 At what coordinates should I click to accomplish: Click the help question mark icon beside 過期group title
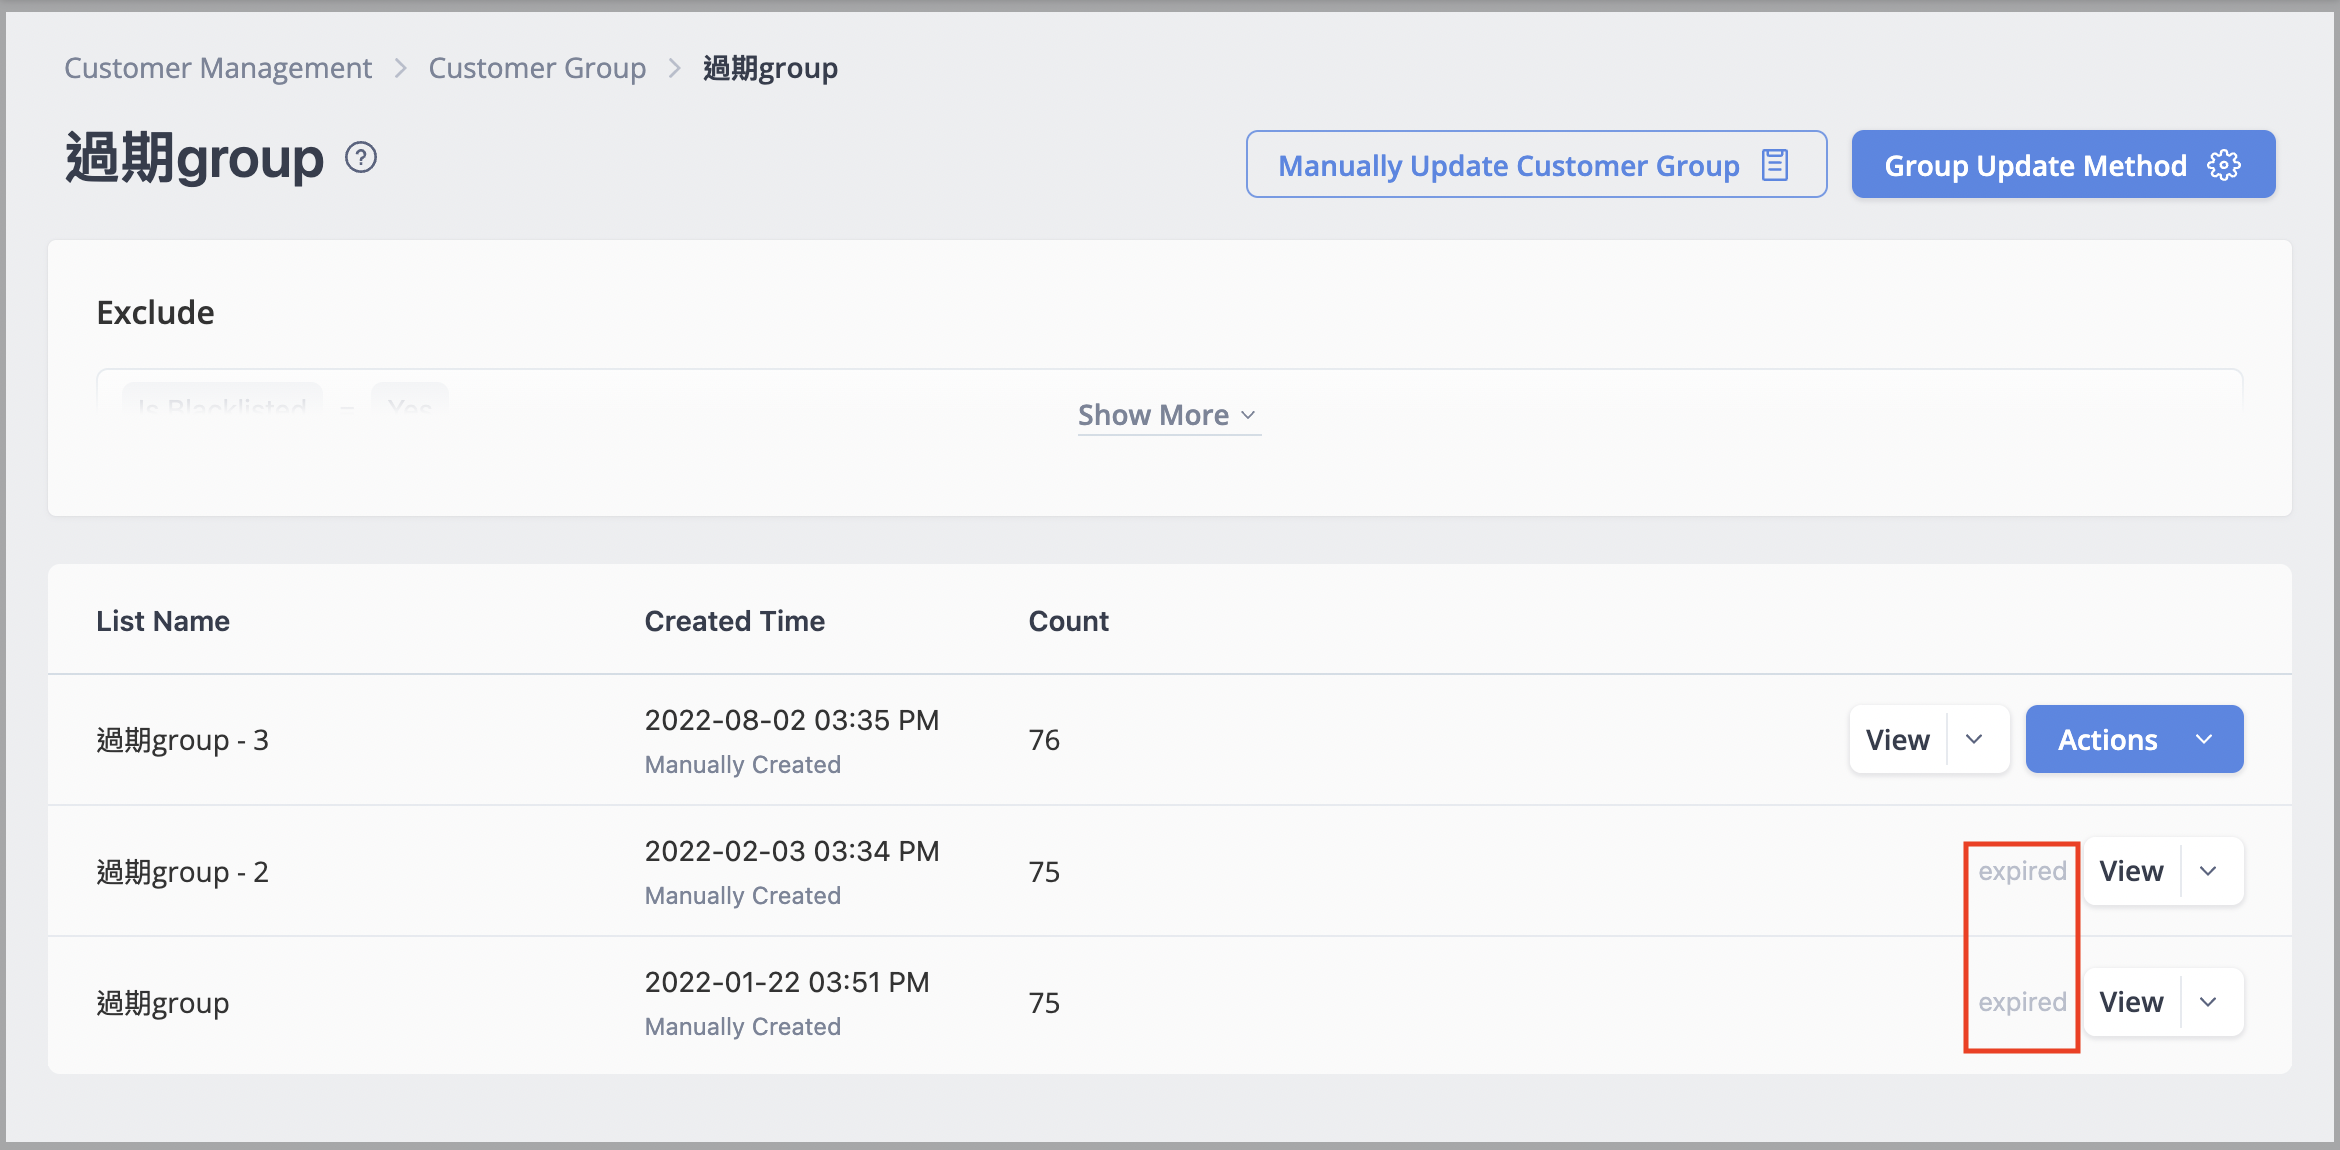(x=361, y=158)
